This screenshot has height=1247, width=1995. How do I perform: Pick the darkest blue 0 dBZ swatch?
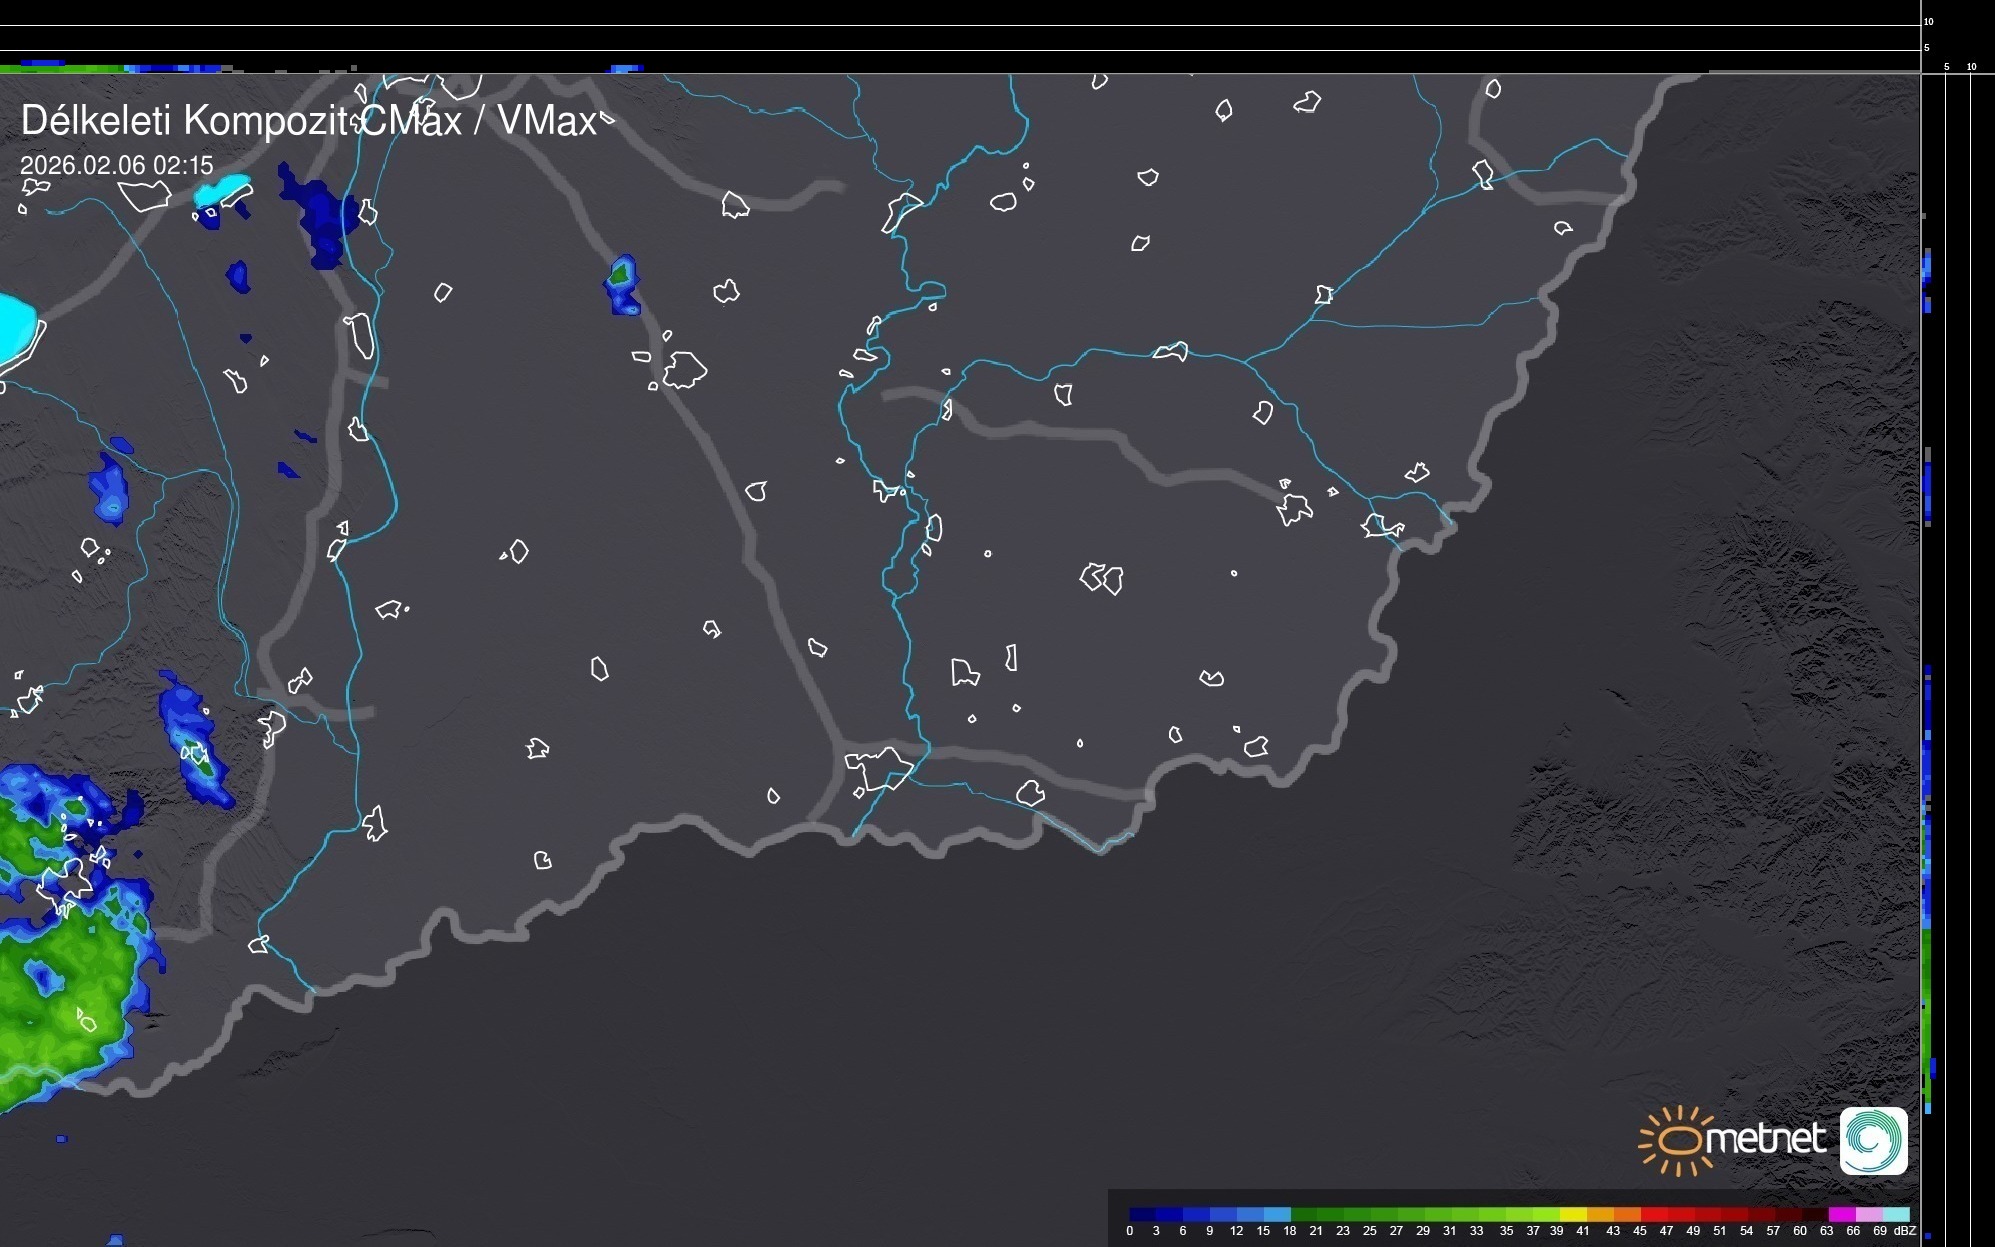tap(1143, 1214)
